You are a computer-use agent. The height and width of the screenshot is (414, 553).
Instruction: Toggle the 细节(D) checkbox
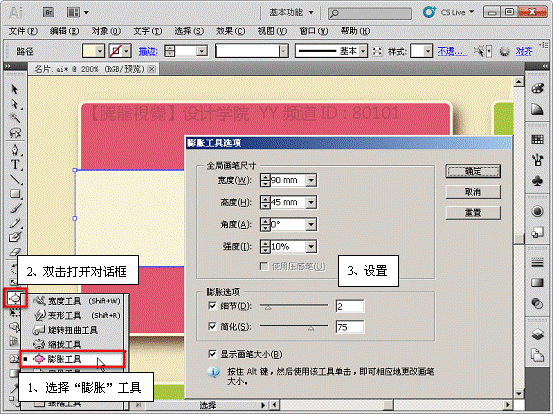point(212,305)
